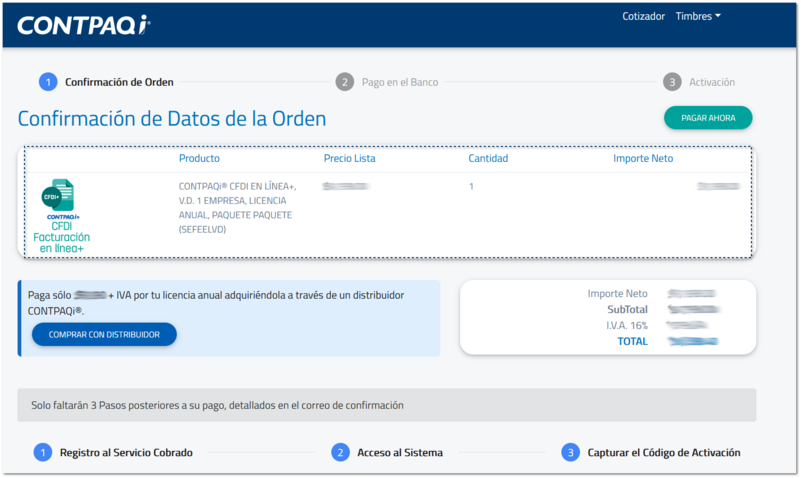Click step 1 circle for Confirmación de Orden
This screenshot has width=801, height=478.
pos(47,82)
